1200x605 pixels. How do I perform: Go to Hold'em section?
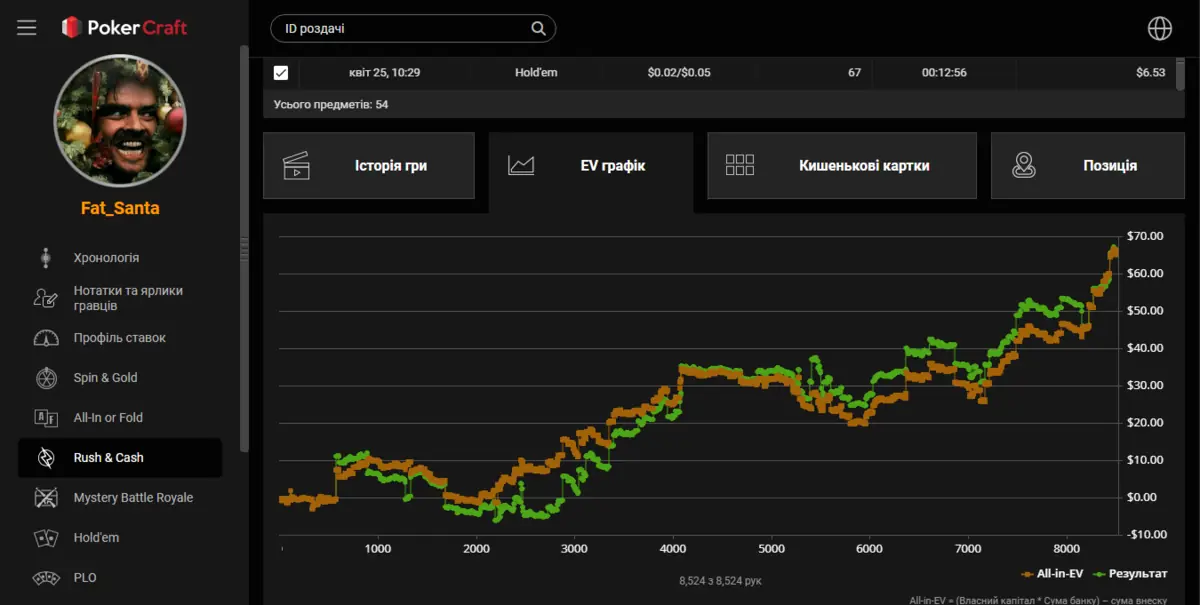[x=96, y=538]
